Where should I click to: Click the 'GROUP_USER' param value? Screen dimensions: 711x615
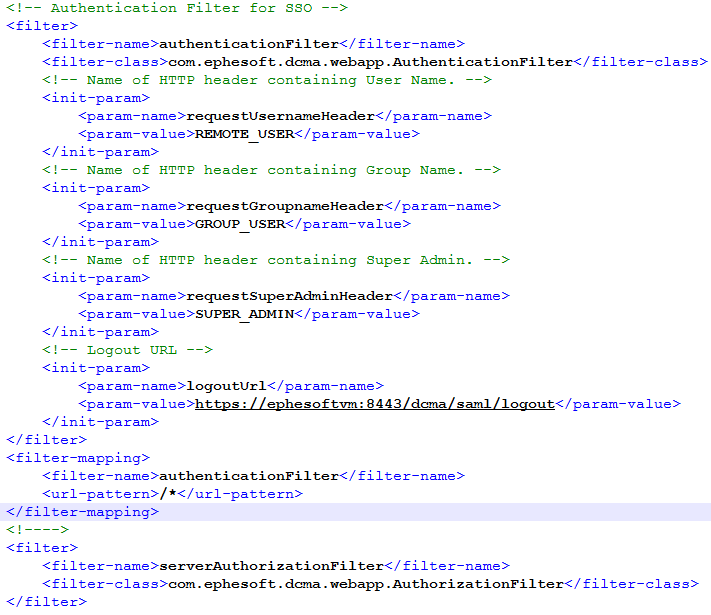tap(240, 224)
